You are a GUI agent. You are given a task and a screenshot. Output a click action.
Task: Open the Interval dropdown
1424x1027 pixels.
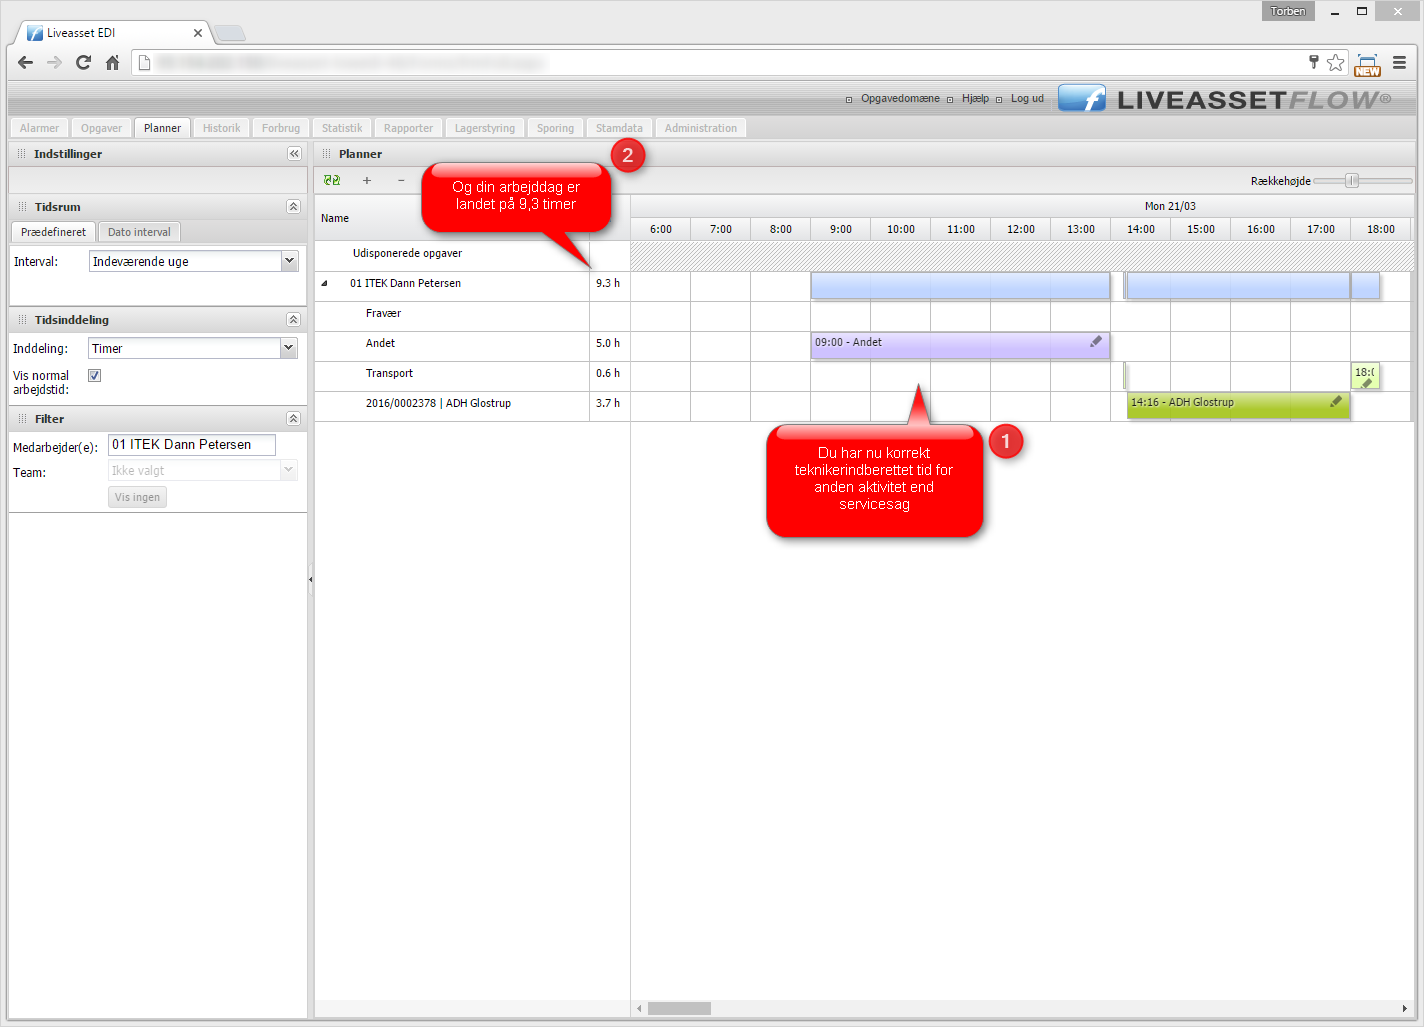[289, 261]
